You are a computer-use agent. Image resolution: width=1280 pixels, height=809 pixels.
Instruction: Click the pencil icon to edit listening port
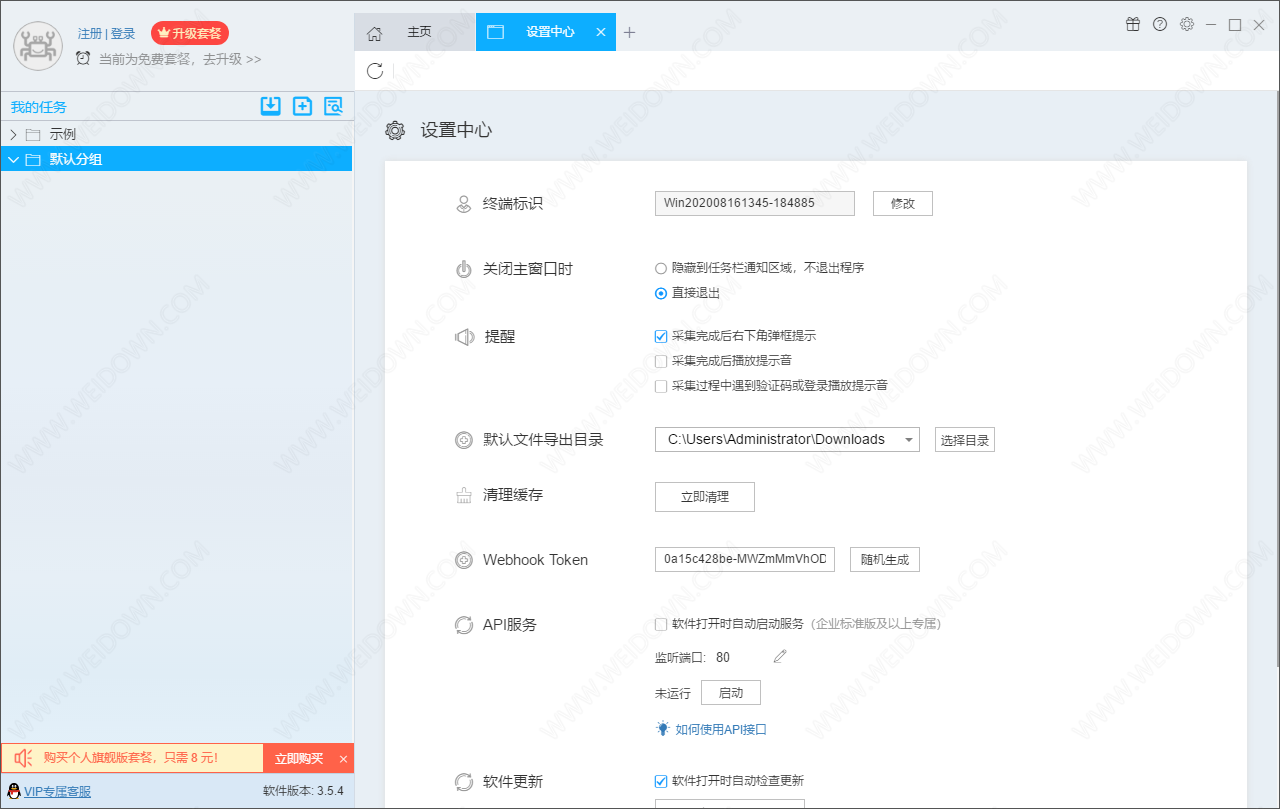pos(780,656)
